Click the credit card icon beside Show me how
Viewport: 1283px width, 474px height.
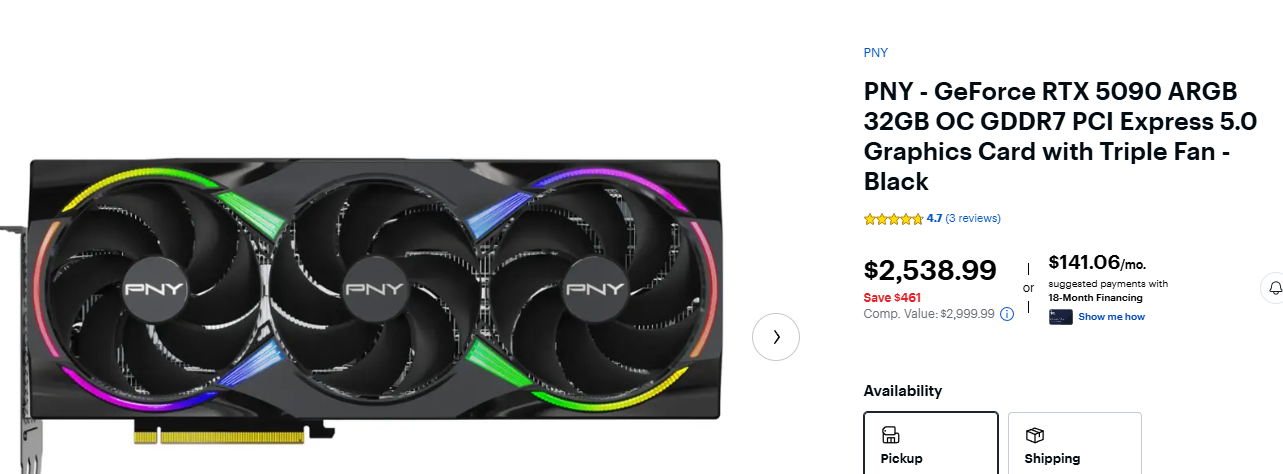coord(1061,317)
